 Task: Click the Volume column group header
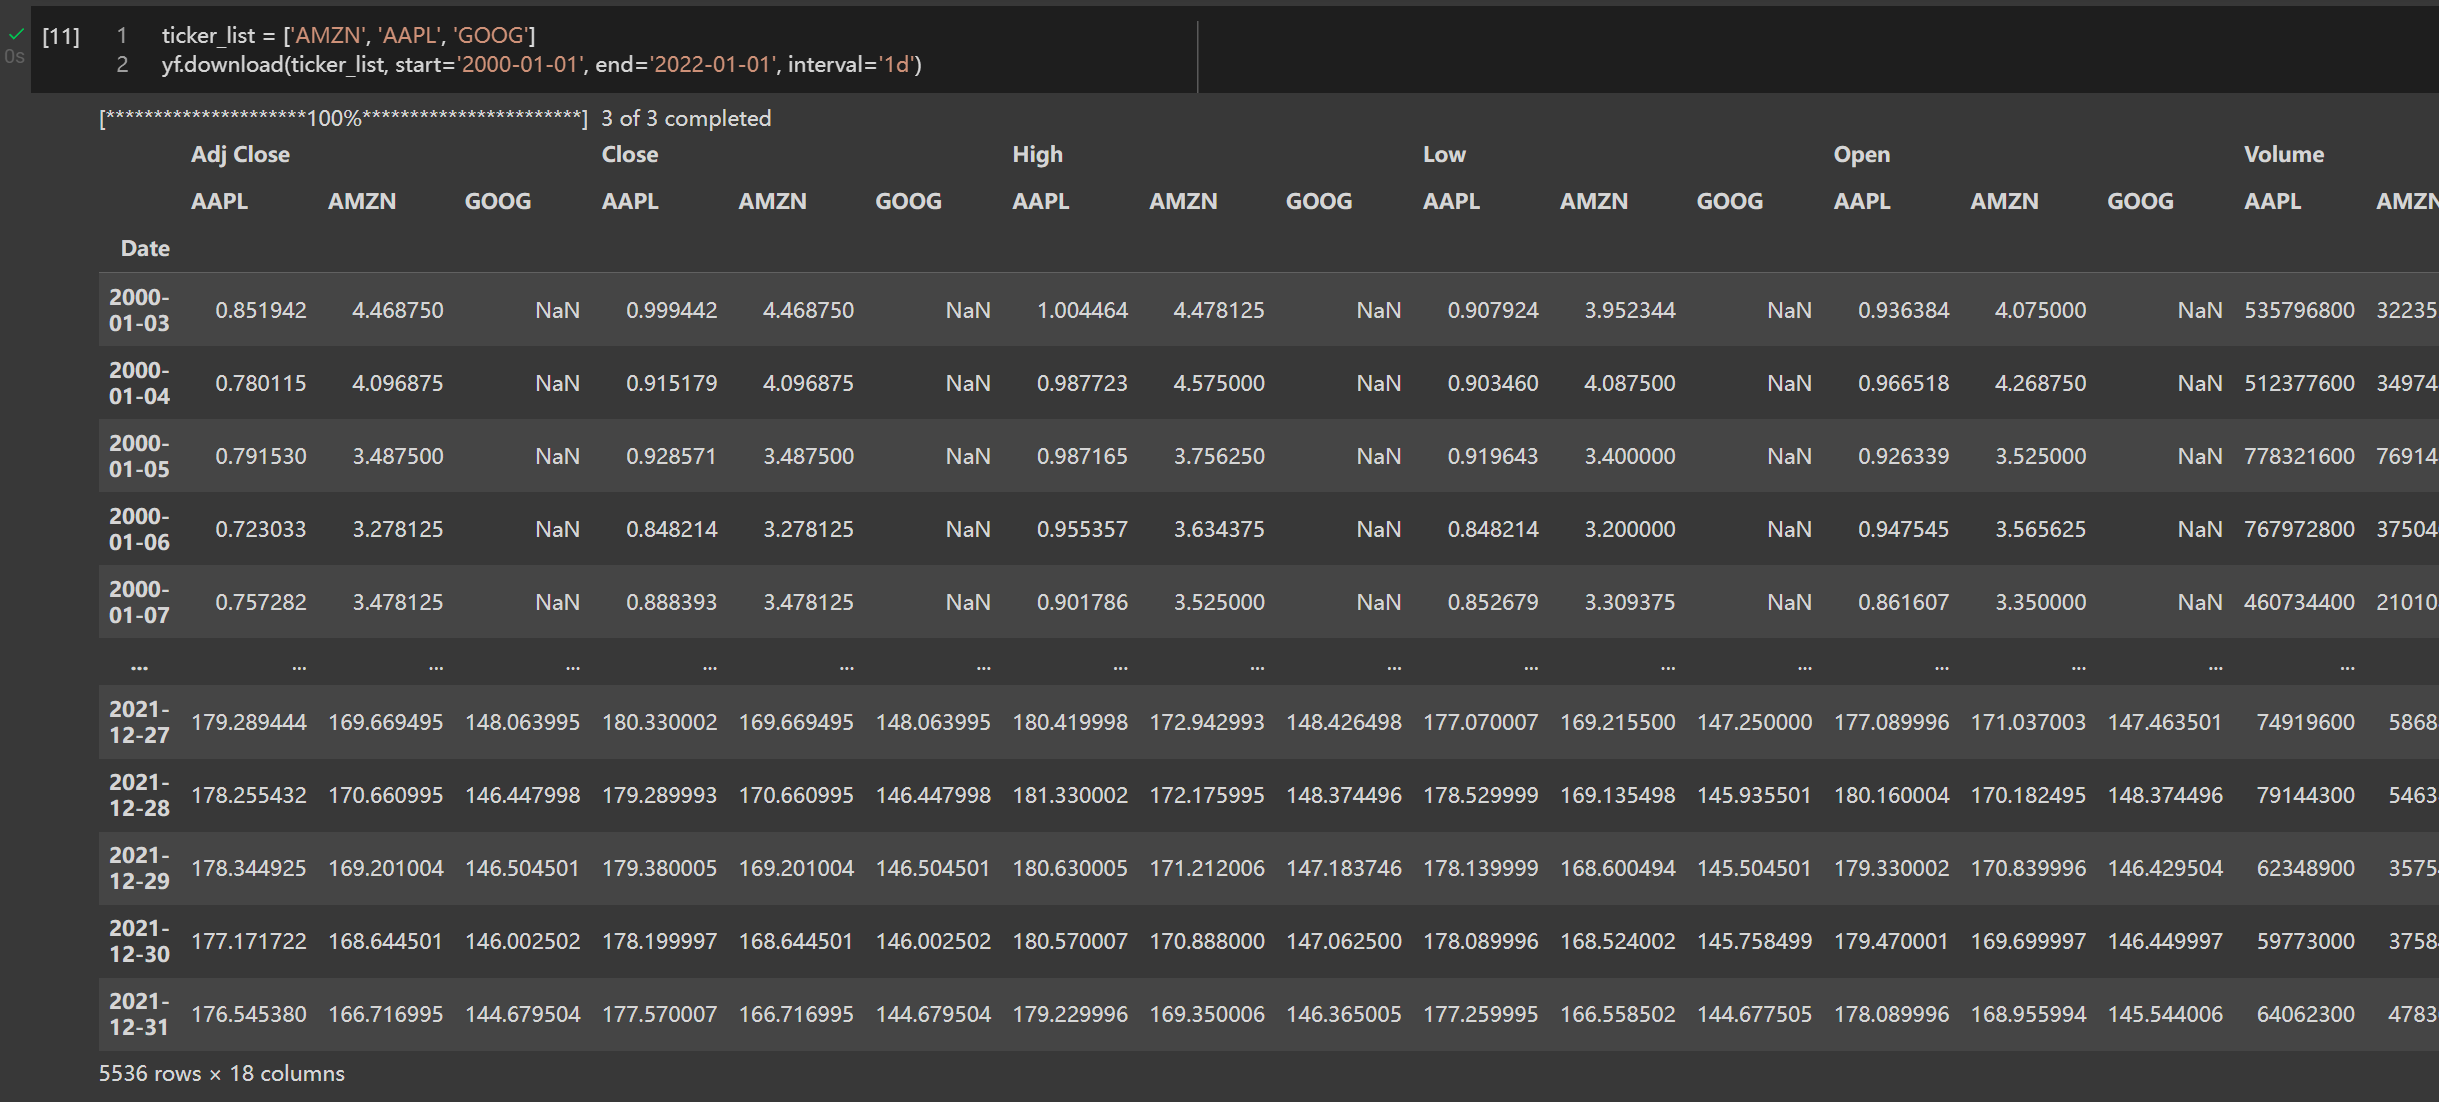click(2283, 154)
